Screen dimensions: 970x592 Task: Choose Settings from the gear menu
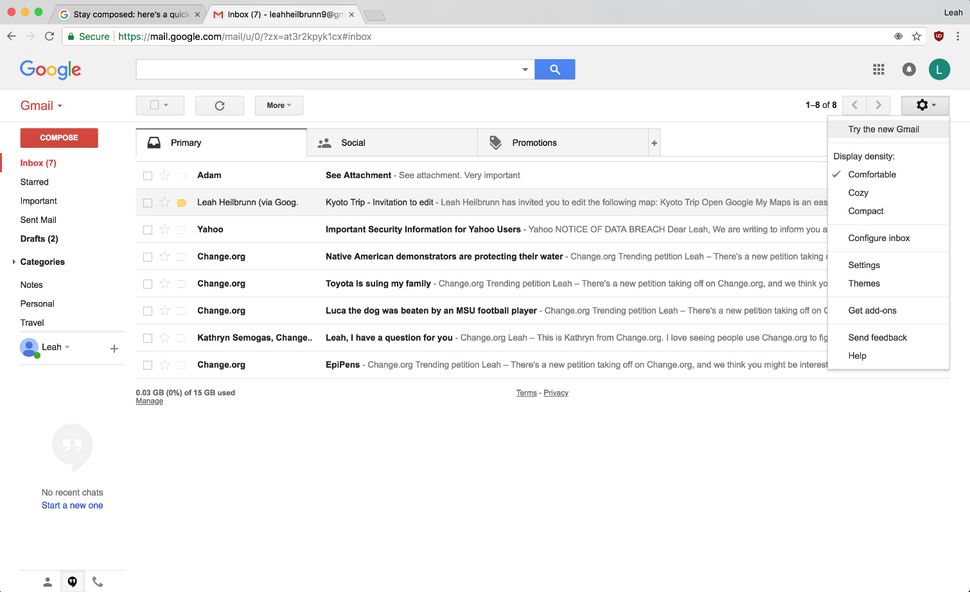coord(864,264)
